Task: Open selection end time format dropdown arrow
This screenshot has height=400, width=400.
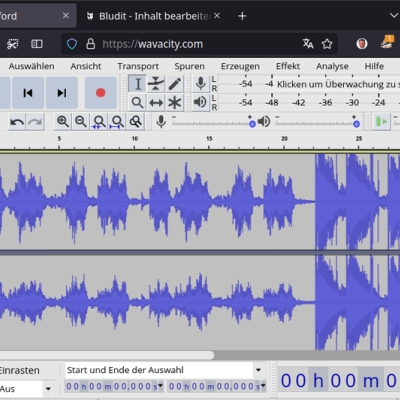Action: [263, 386]
